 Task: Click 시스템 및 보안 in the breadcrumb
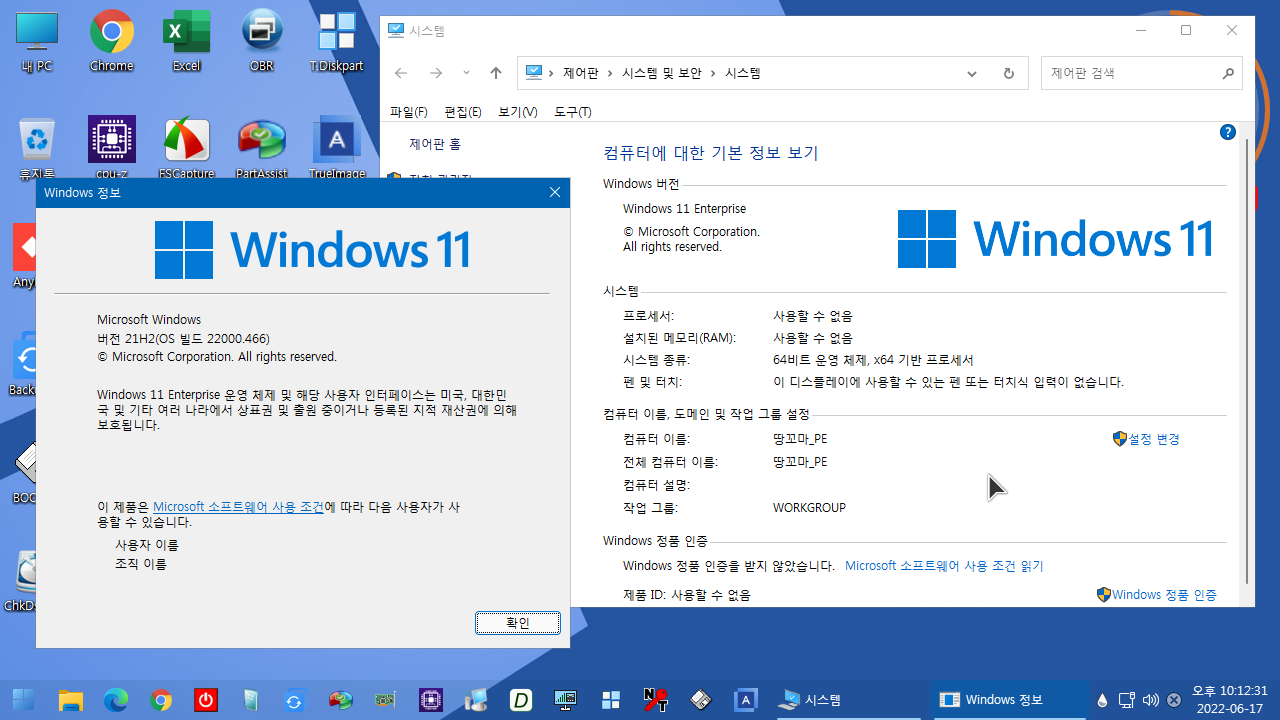tap(661, 73)
